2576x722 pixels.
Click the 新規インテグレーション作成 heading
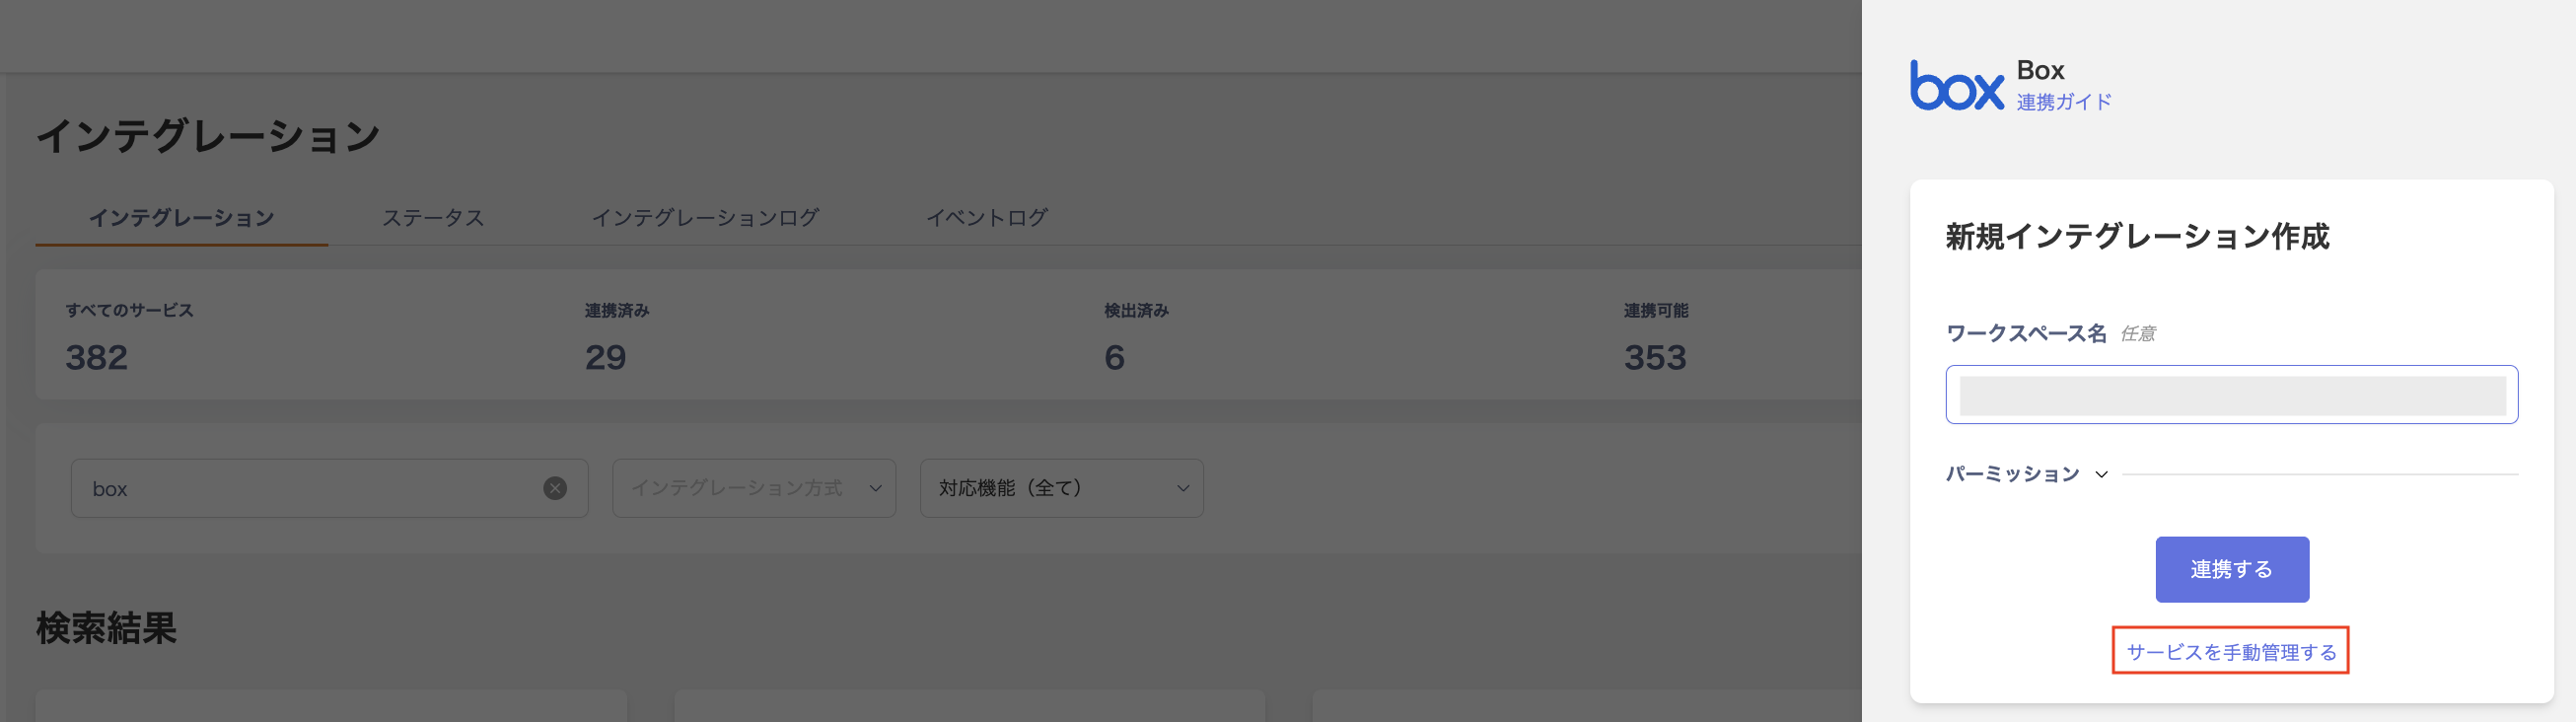(x=2137, y=237)
